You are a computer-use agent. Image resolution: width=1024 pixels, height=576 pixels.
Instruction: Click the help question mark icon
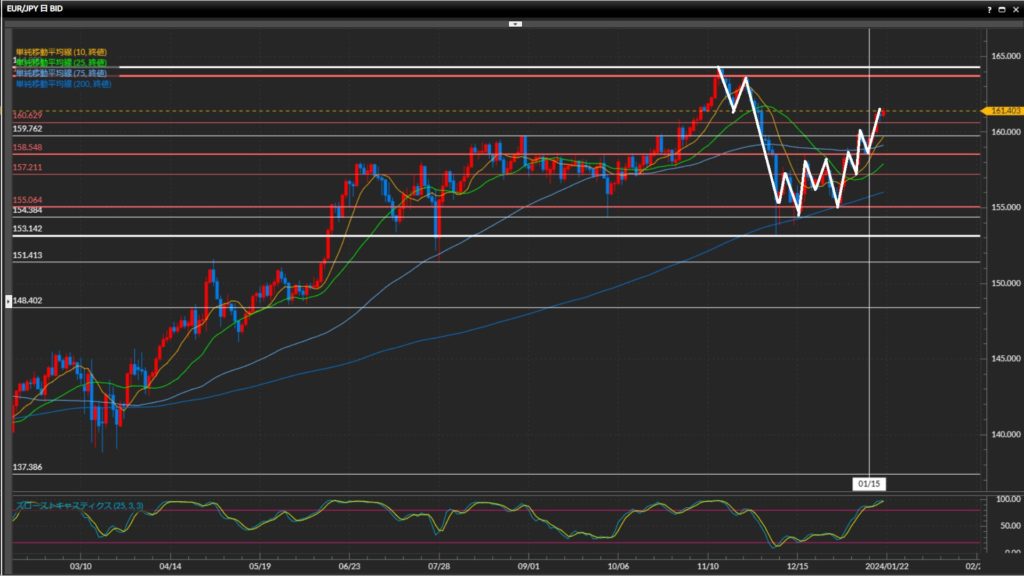pos(990,8)
